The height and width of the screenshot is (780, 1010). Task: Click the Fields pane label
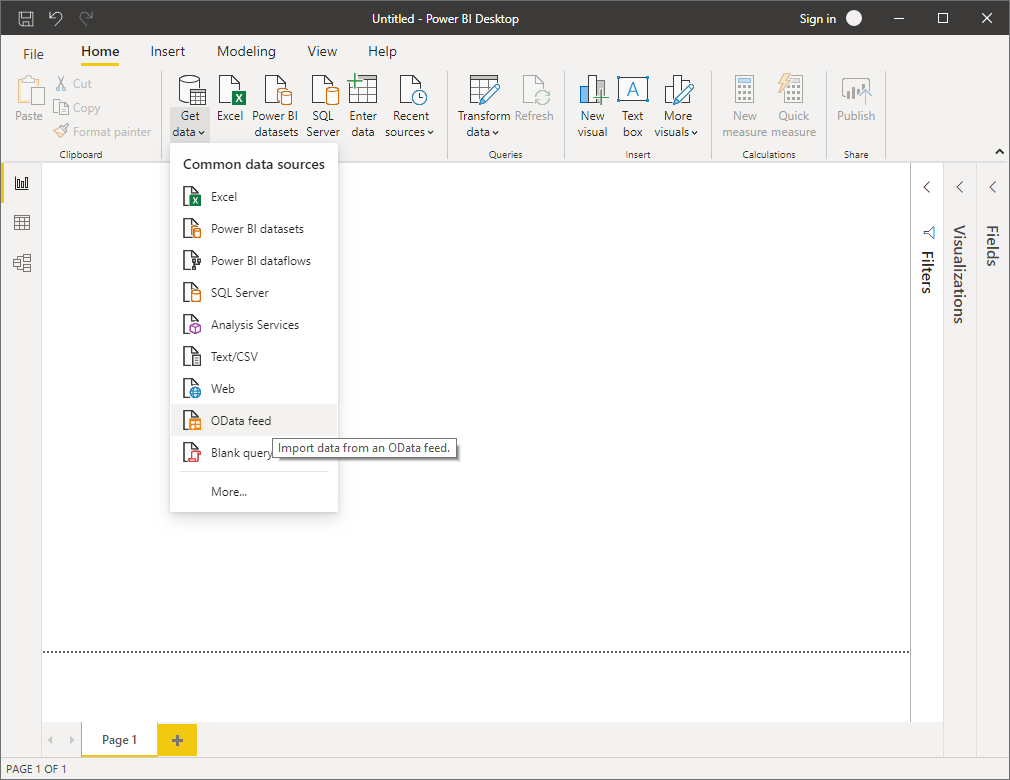click(993, 245)
